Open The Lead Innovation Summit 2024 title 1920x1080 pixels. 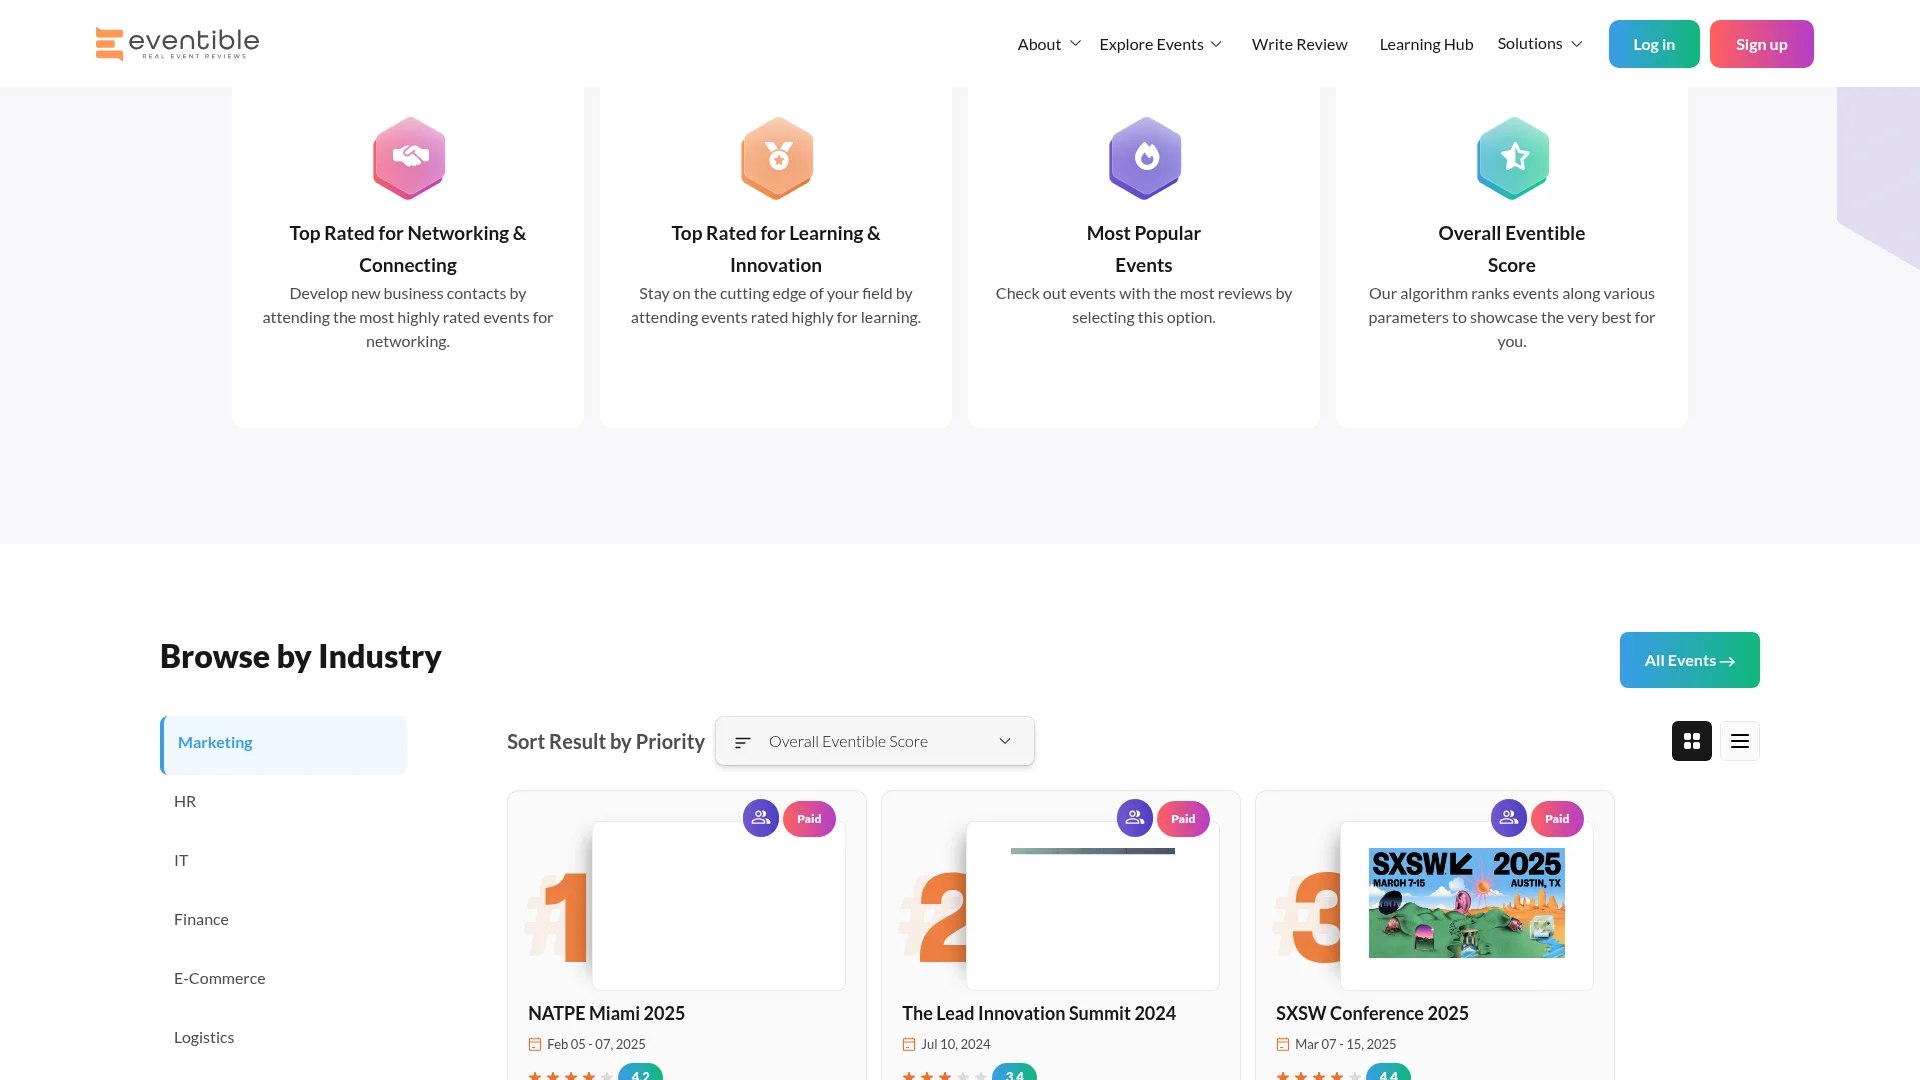tap(1039, 1013)
